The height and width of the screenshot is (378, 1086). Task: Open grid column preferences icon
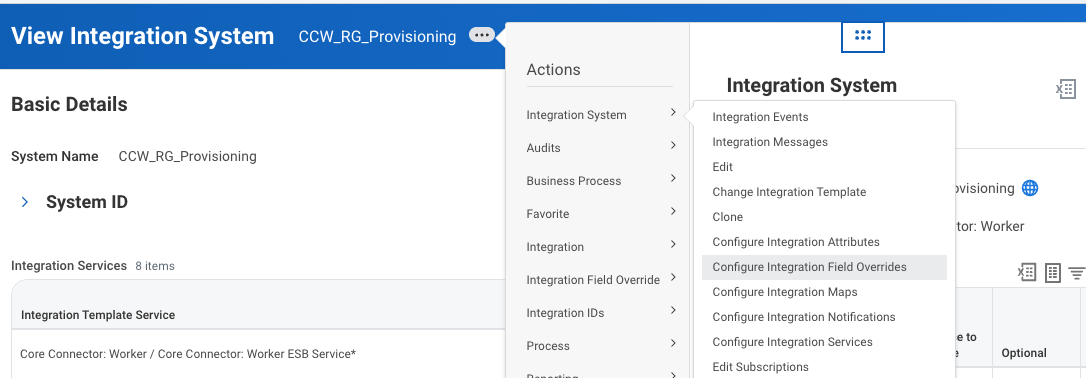pos(1053,273)
